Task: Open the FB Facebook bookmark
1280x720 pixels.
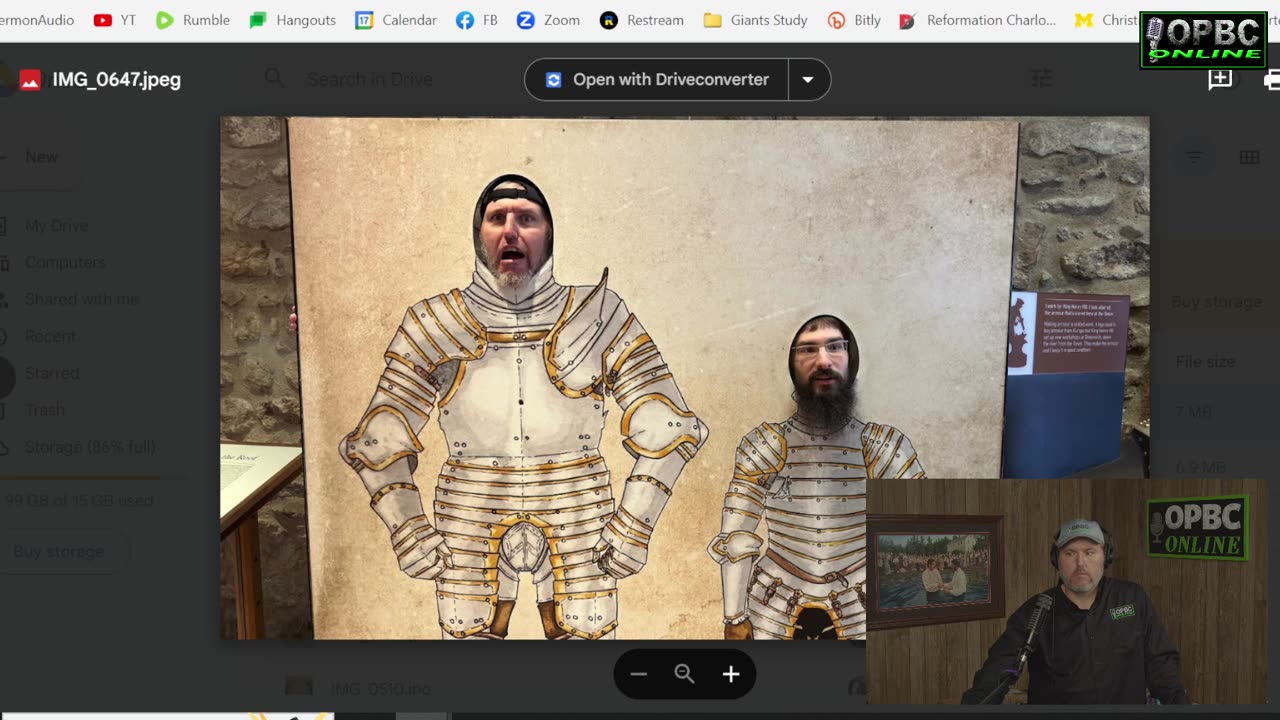Action: tap(477, 20)
